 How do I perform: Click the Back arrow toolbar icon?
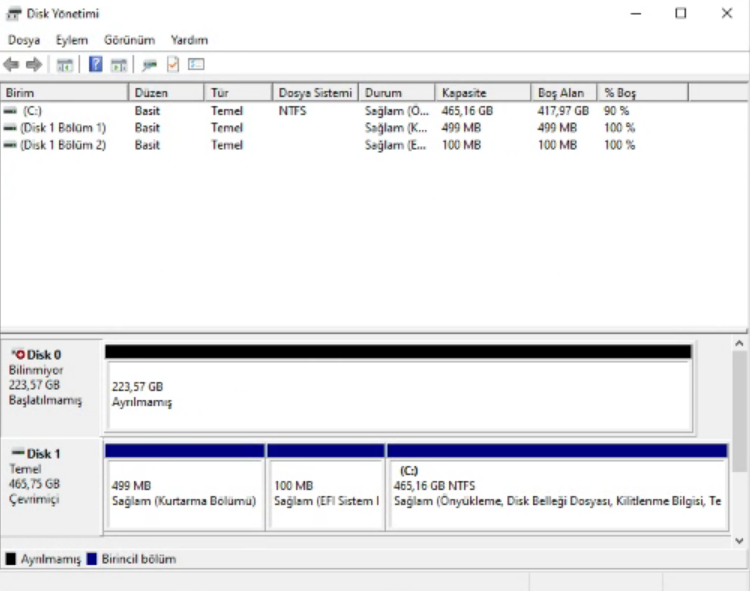pos(11,64)
